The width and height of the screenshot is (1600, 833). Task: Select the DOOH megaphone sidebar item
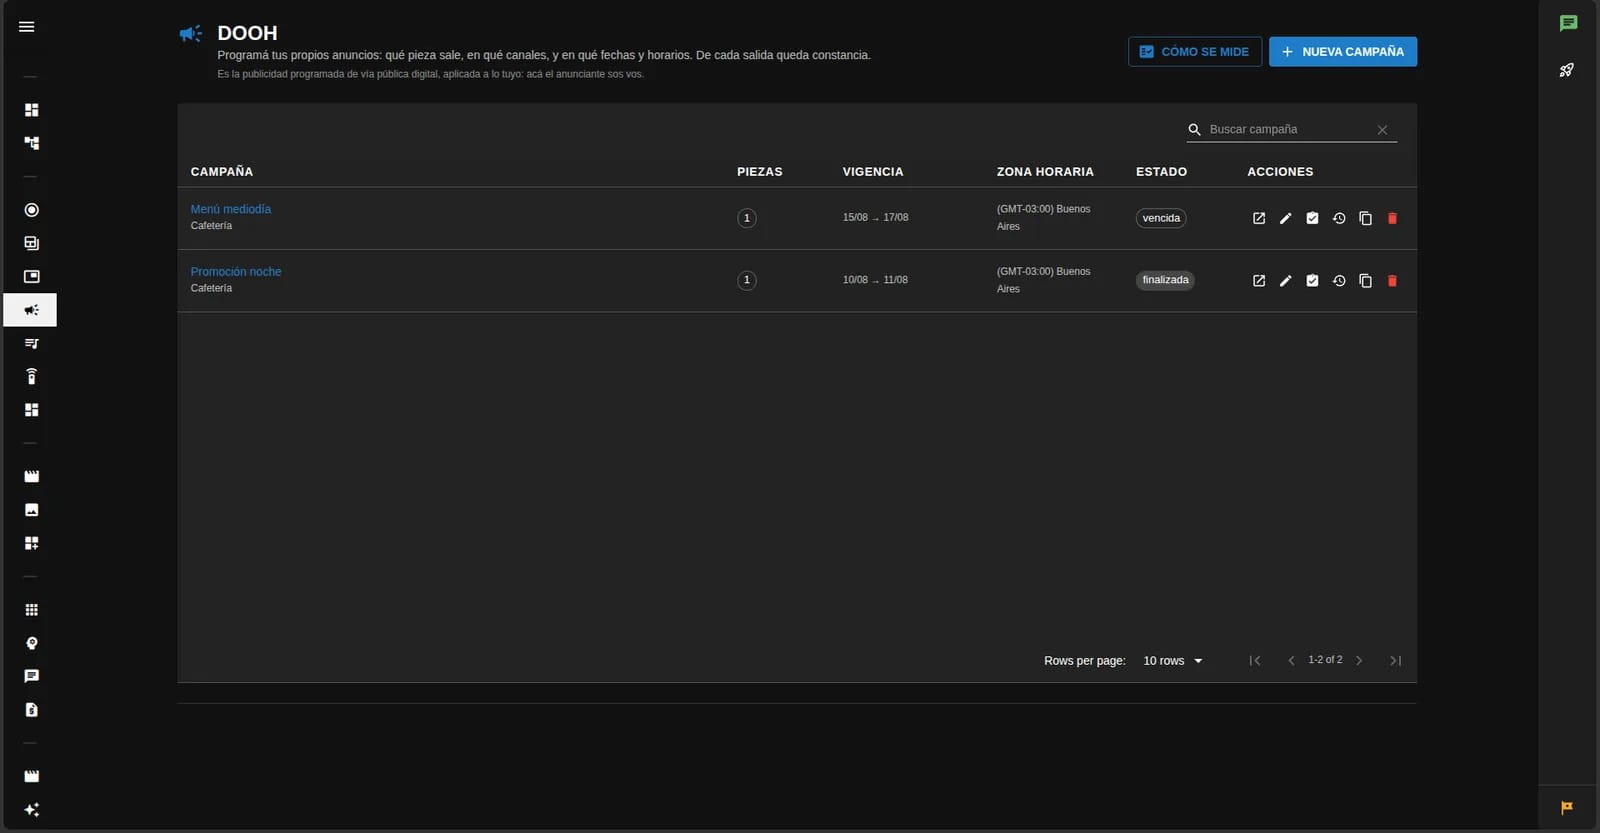pos(31,310)
